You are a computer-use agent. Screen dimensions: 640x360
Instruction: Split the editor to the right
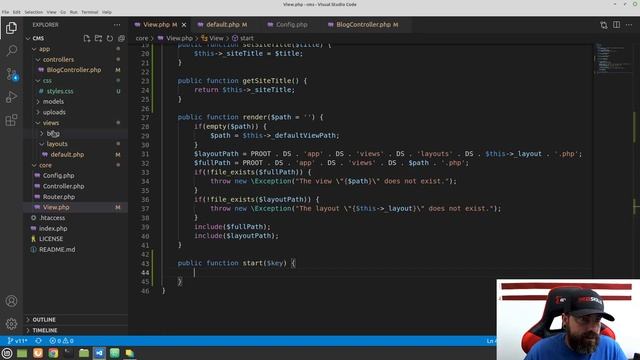tap(616, 25)
